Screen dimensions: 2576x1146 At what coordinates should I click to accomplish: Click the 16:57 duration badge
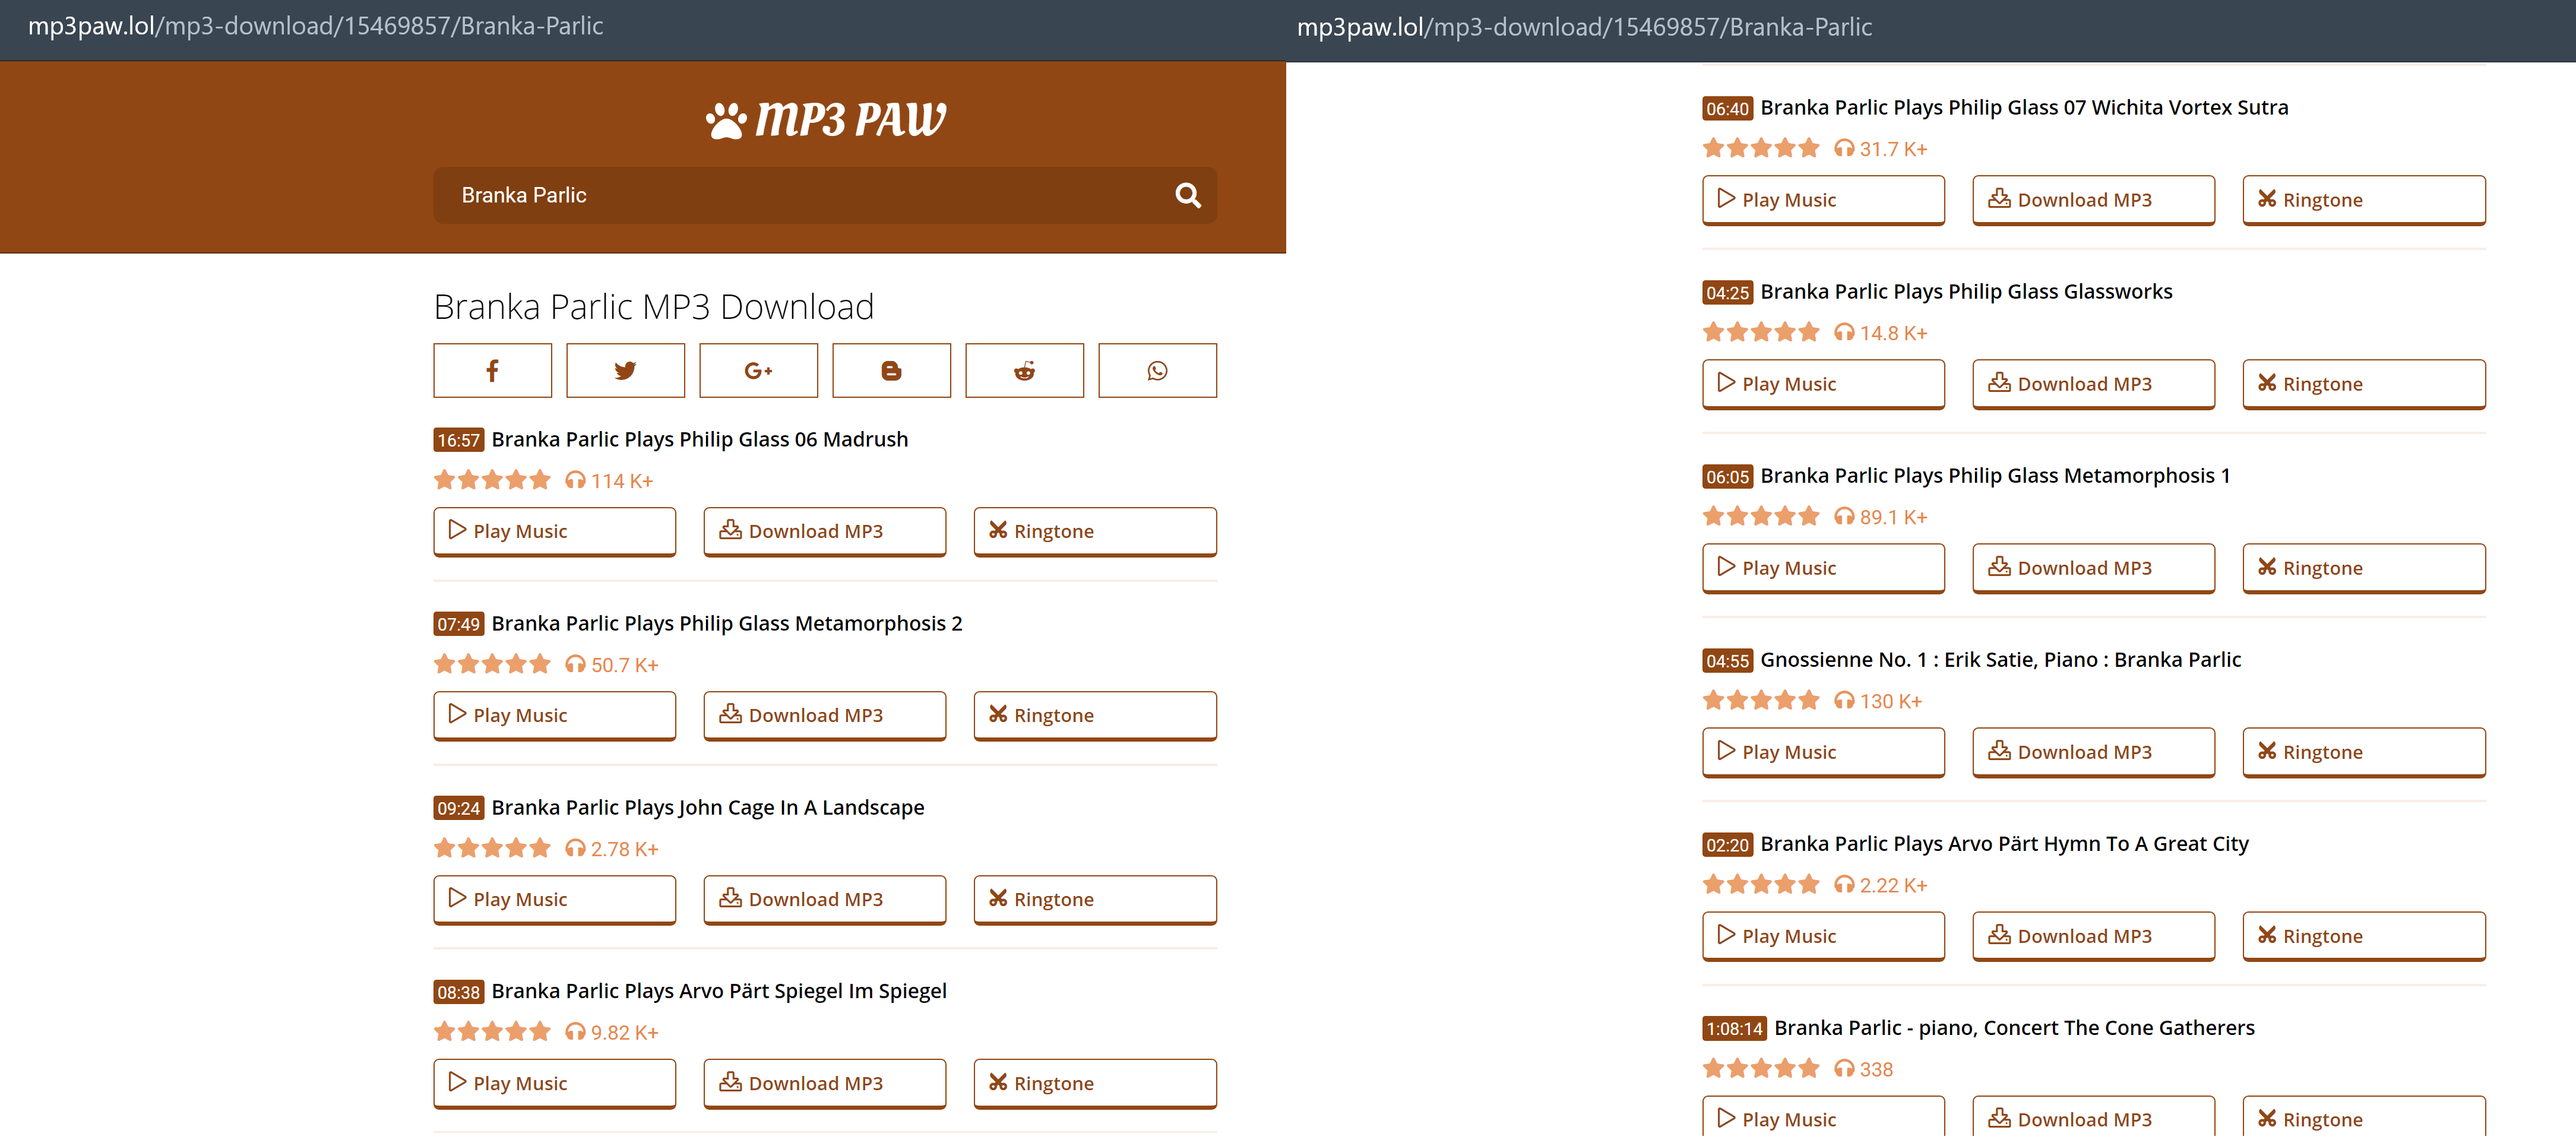point(458,440)
